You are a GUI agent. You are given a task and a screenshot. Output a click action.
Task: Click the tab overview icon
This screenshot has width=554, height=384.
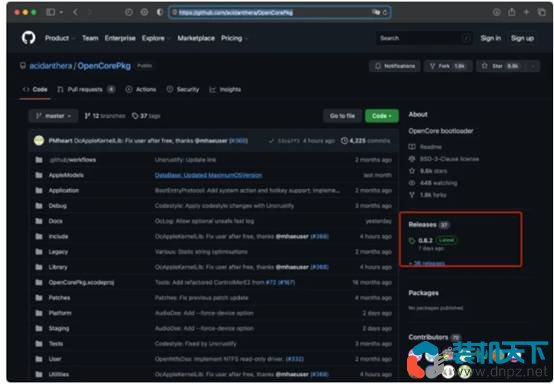click(541, 12)
